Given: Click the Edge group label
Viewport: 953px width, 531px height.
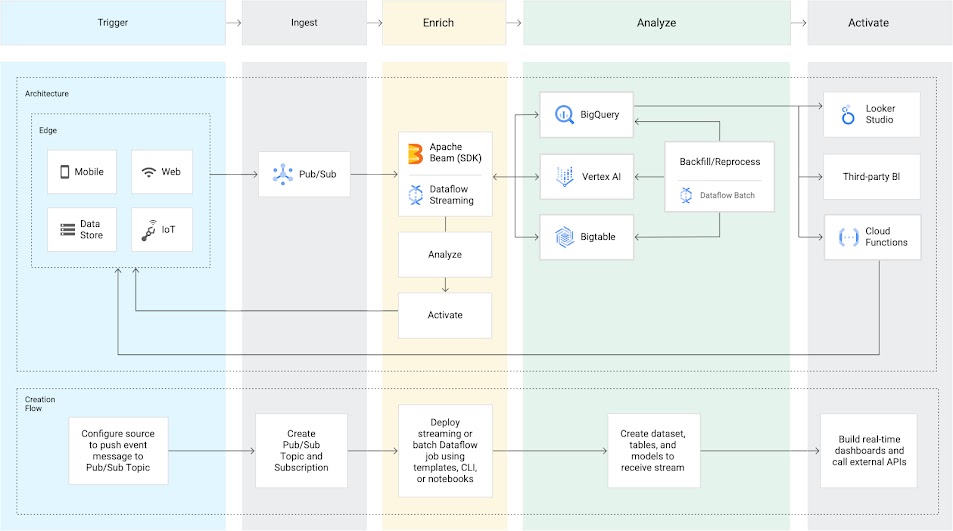Looking at the screenshot, I should click(48, 130).
